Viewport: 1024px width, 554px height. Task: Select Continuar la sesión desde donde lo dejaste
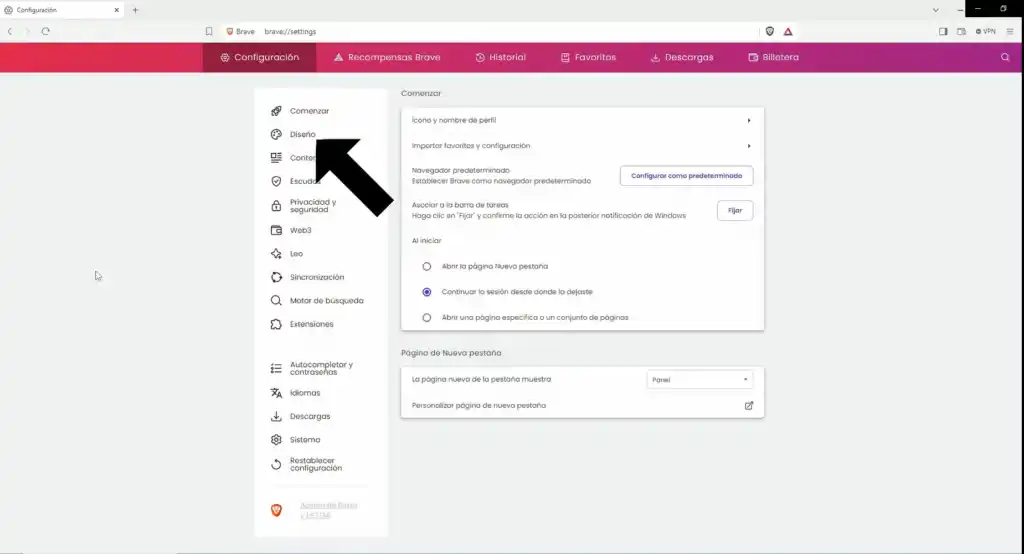(x=426, y=292)
